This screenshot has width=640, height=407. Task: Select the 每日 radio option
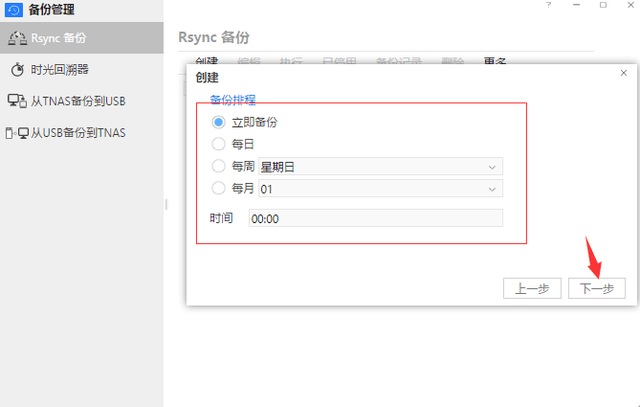[219, 144]
